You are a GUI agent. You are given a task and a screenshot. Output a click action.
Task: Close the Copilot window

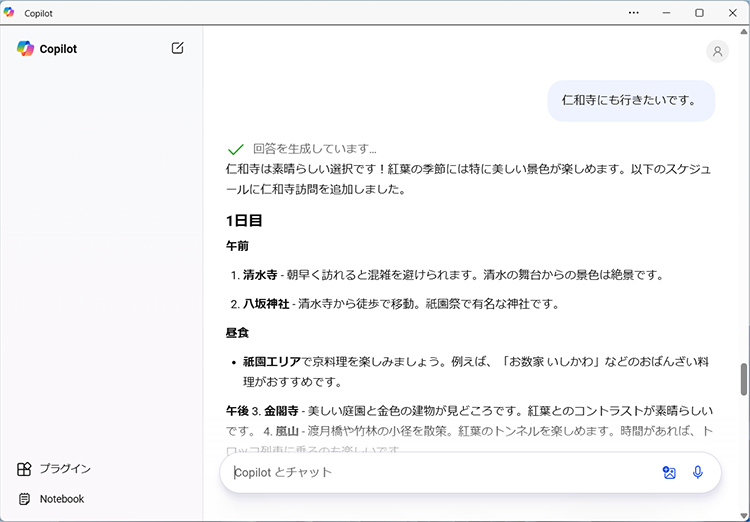coord(732,12)
